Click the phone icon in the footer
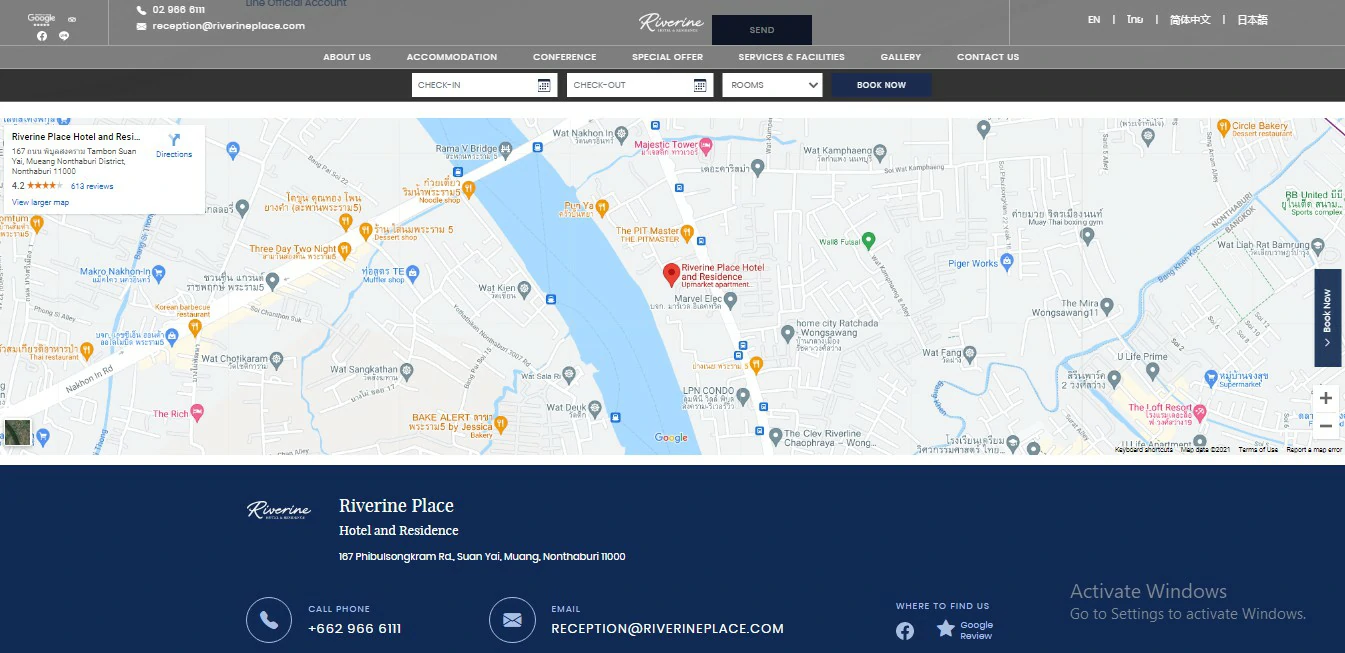This screenshot has width=1345, height=653. 269,620
